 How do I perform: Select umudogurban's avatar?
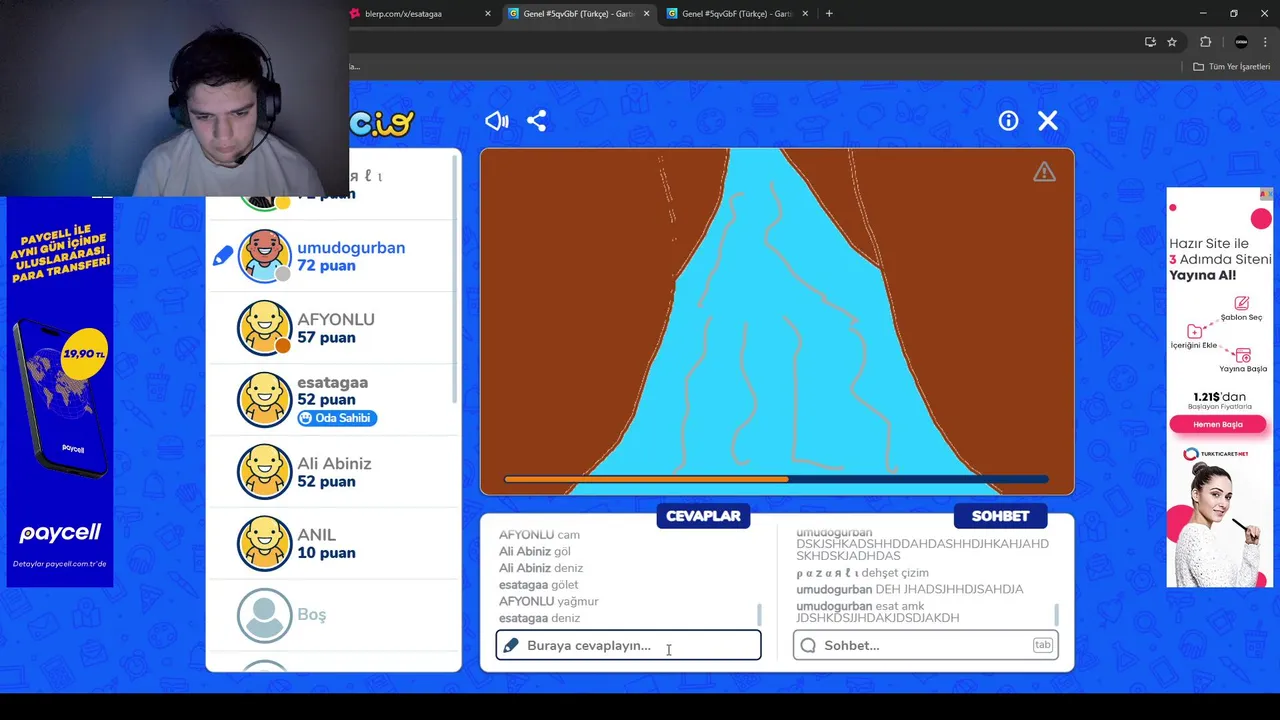pyautogui.click(x=265, y=256)
